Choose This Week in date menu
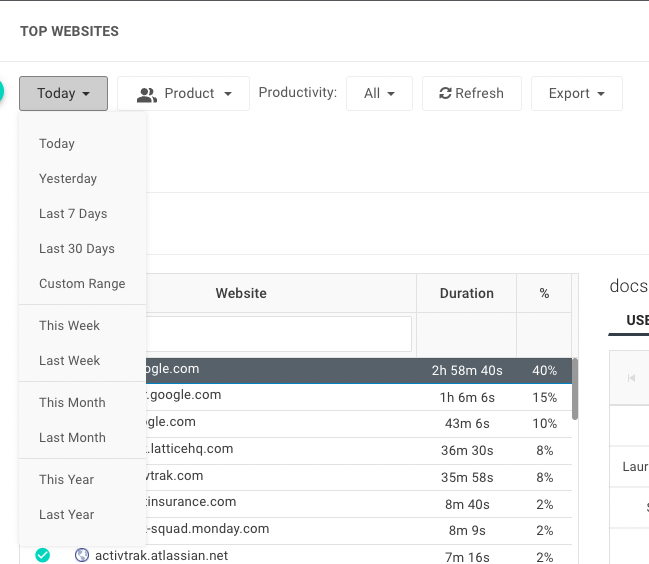 (x=70, y=326)
